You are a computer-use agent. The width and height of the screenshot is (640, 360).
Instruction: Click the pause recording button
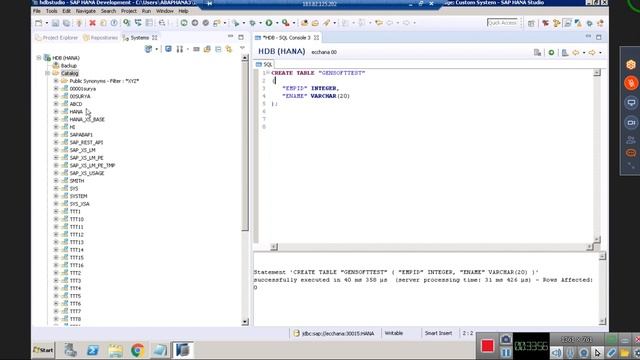[x=506, y=353]
